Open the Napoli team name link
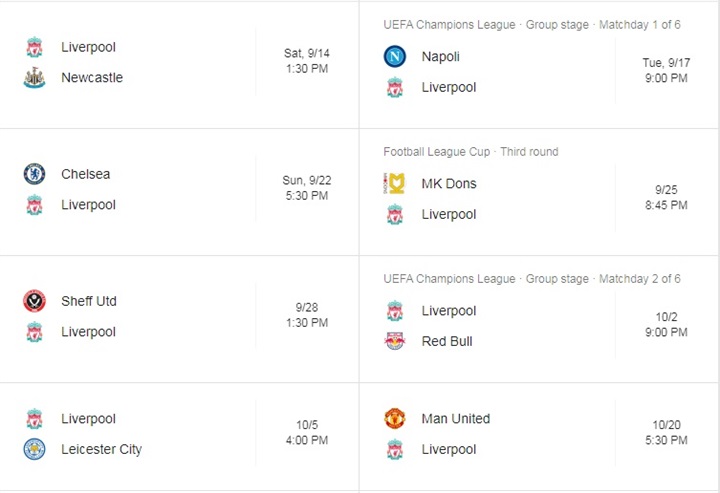Image resolution: width=720 pixels, height=493 pixels. tap(441, 56)
